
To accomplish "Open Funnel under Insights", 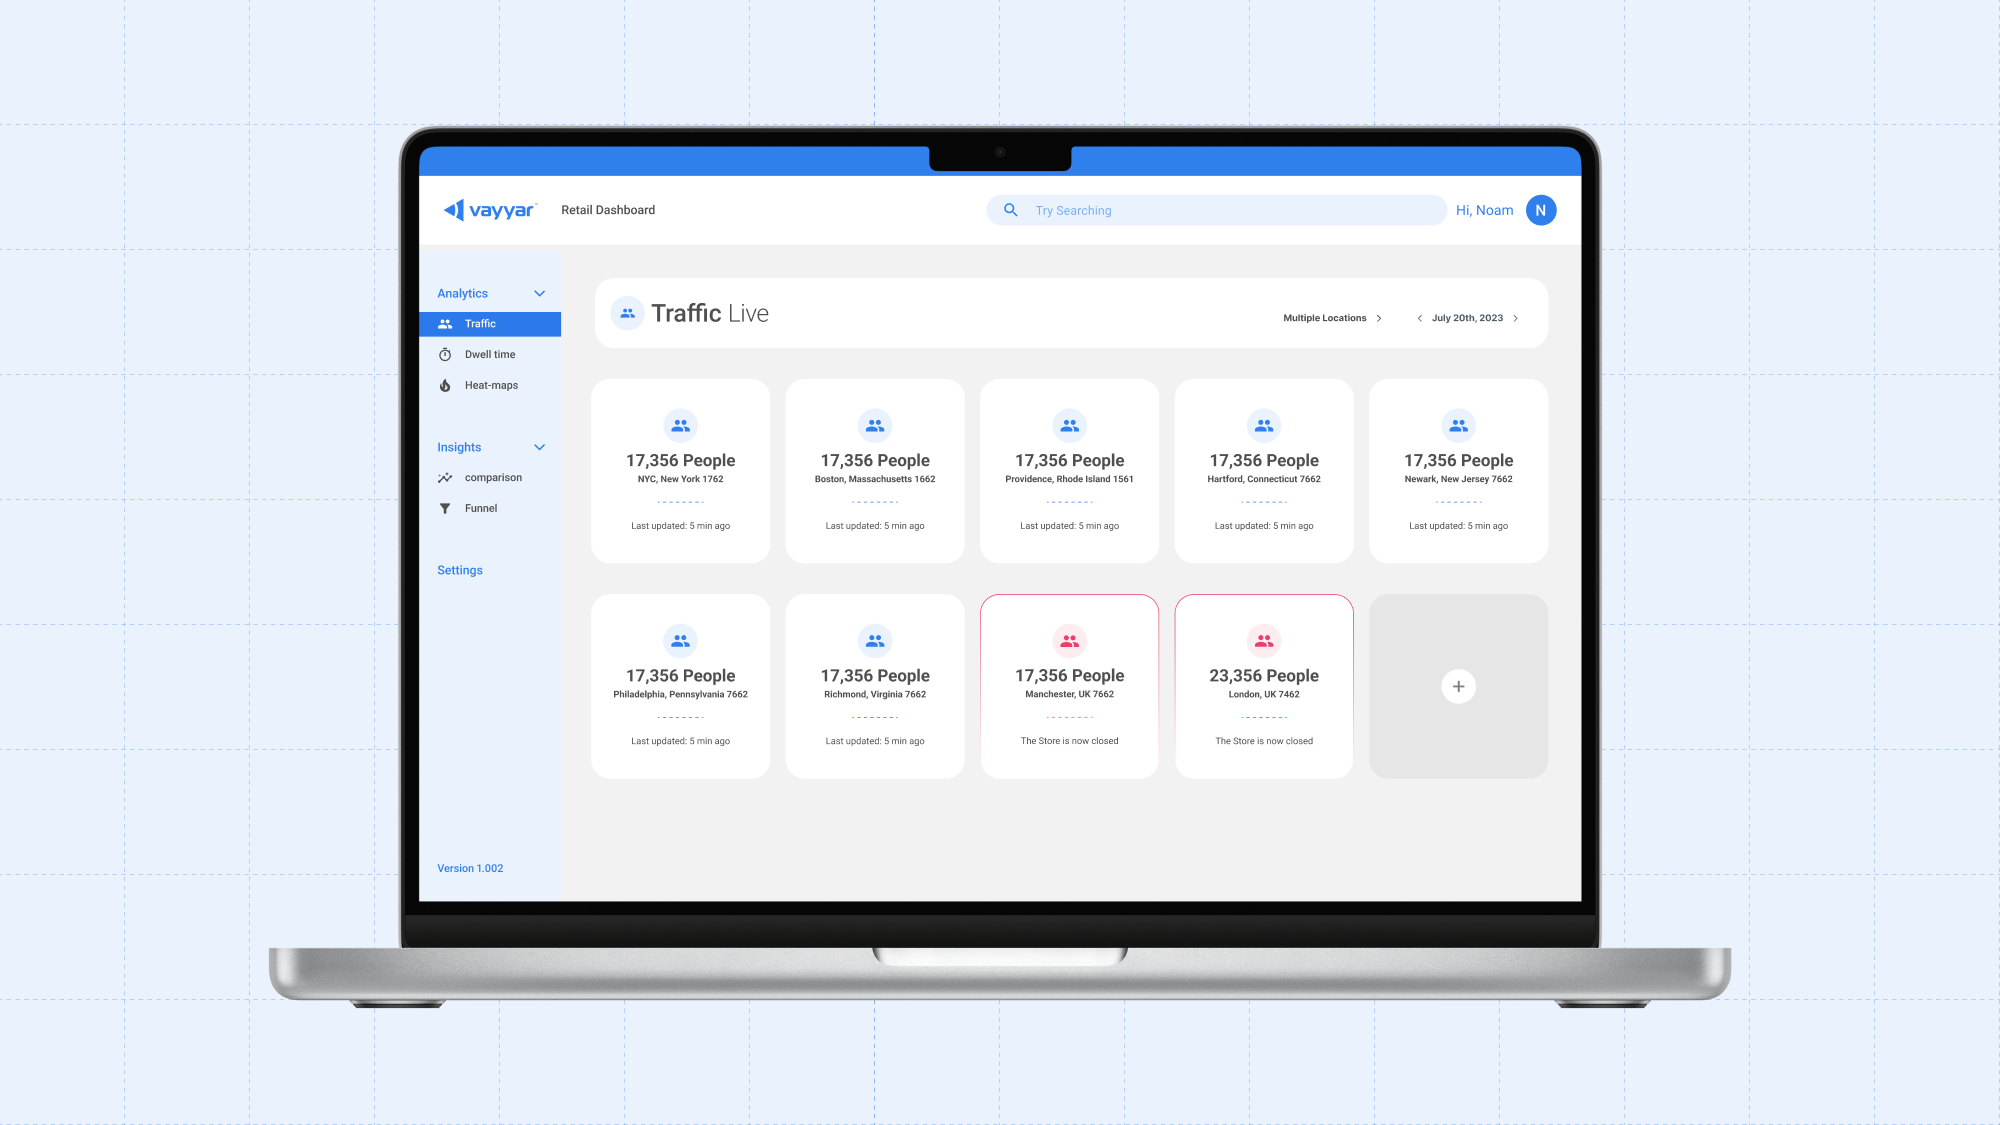I will (490, 509).
